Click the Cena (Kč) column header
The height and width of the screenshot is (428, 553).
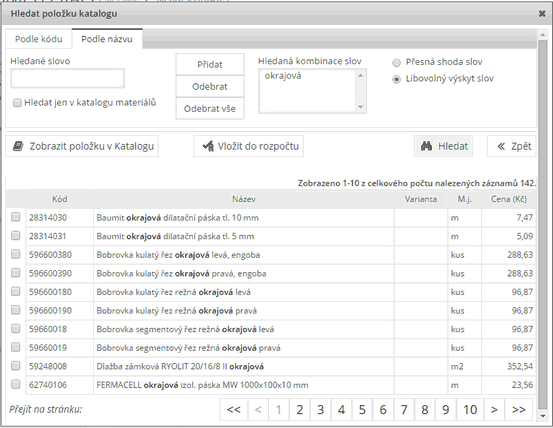tap(509, 199)
